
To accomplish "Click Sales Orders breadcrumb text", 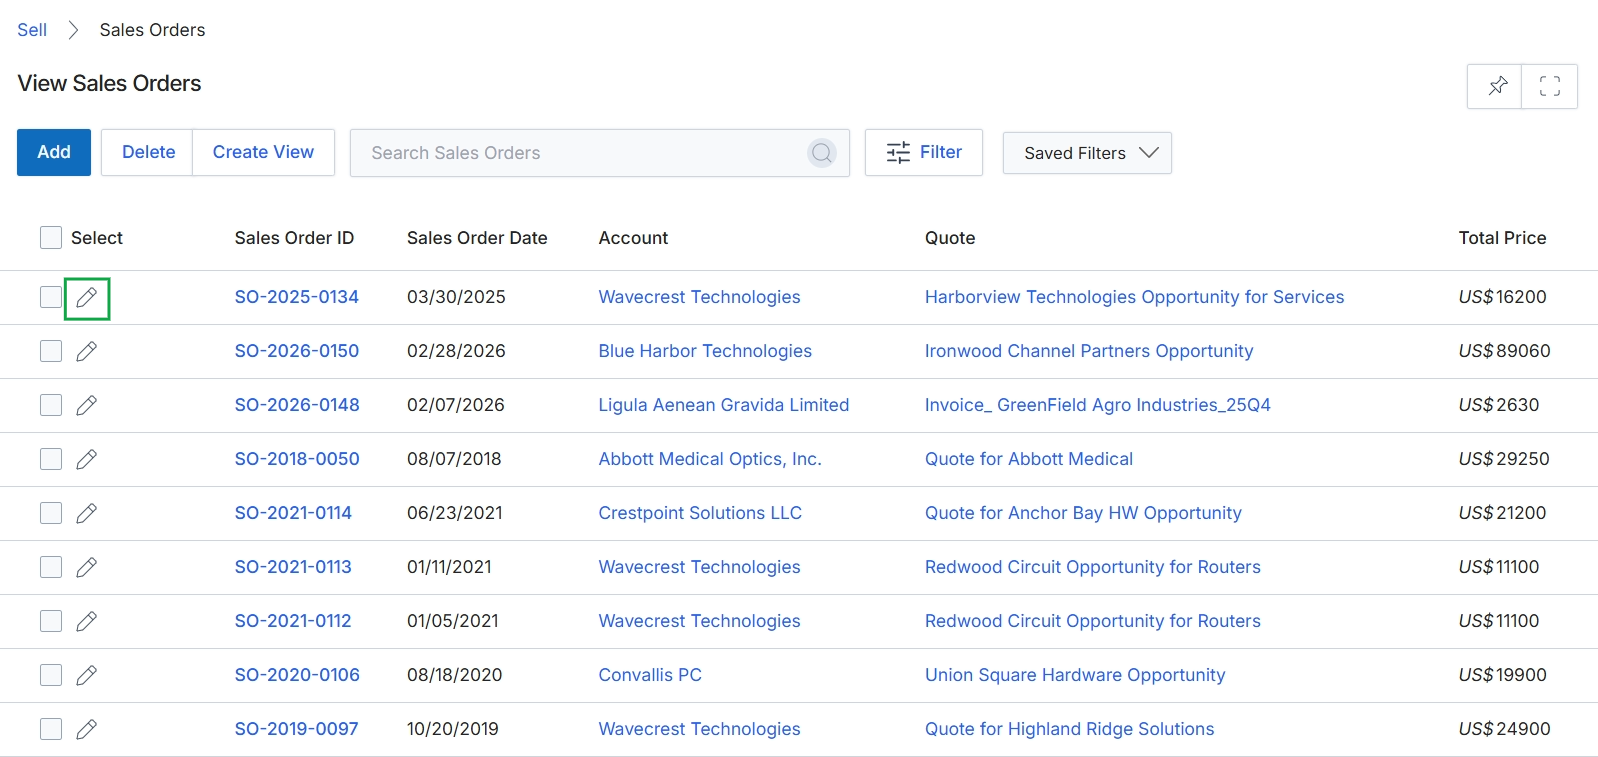I will (x=152, y=30).
